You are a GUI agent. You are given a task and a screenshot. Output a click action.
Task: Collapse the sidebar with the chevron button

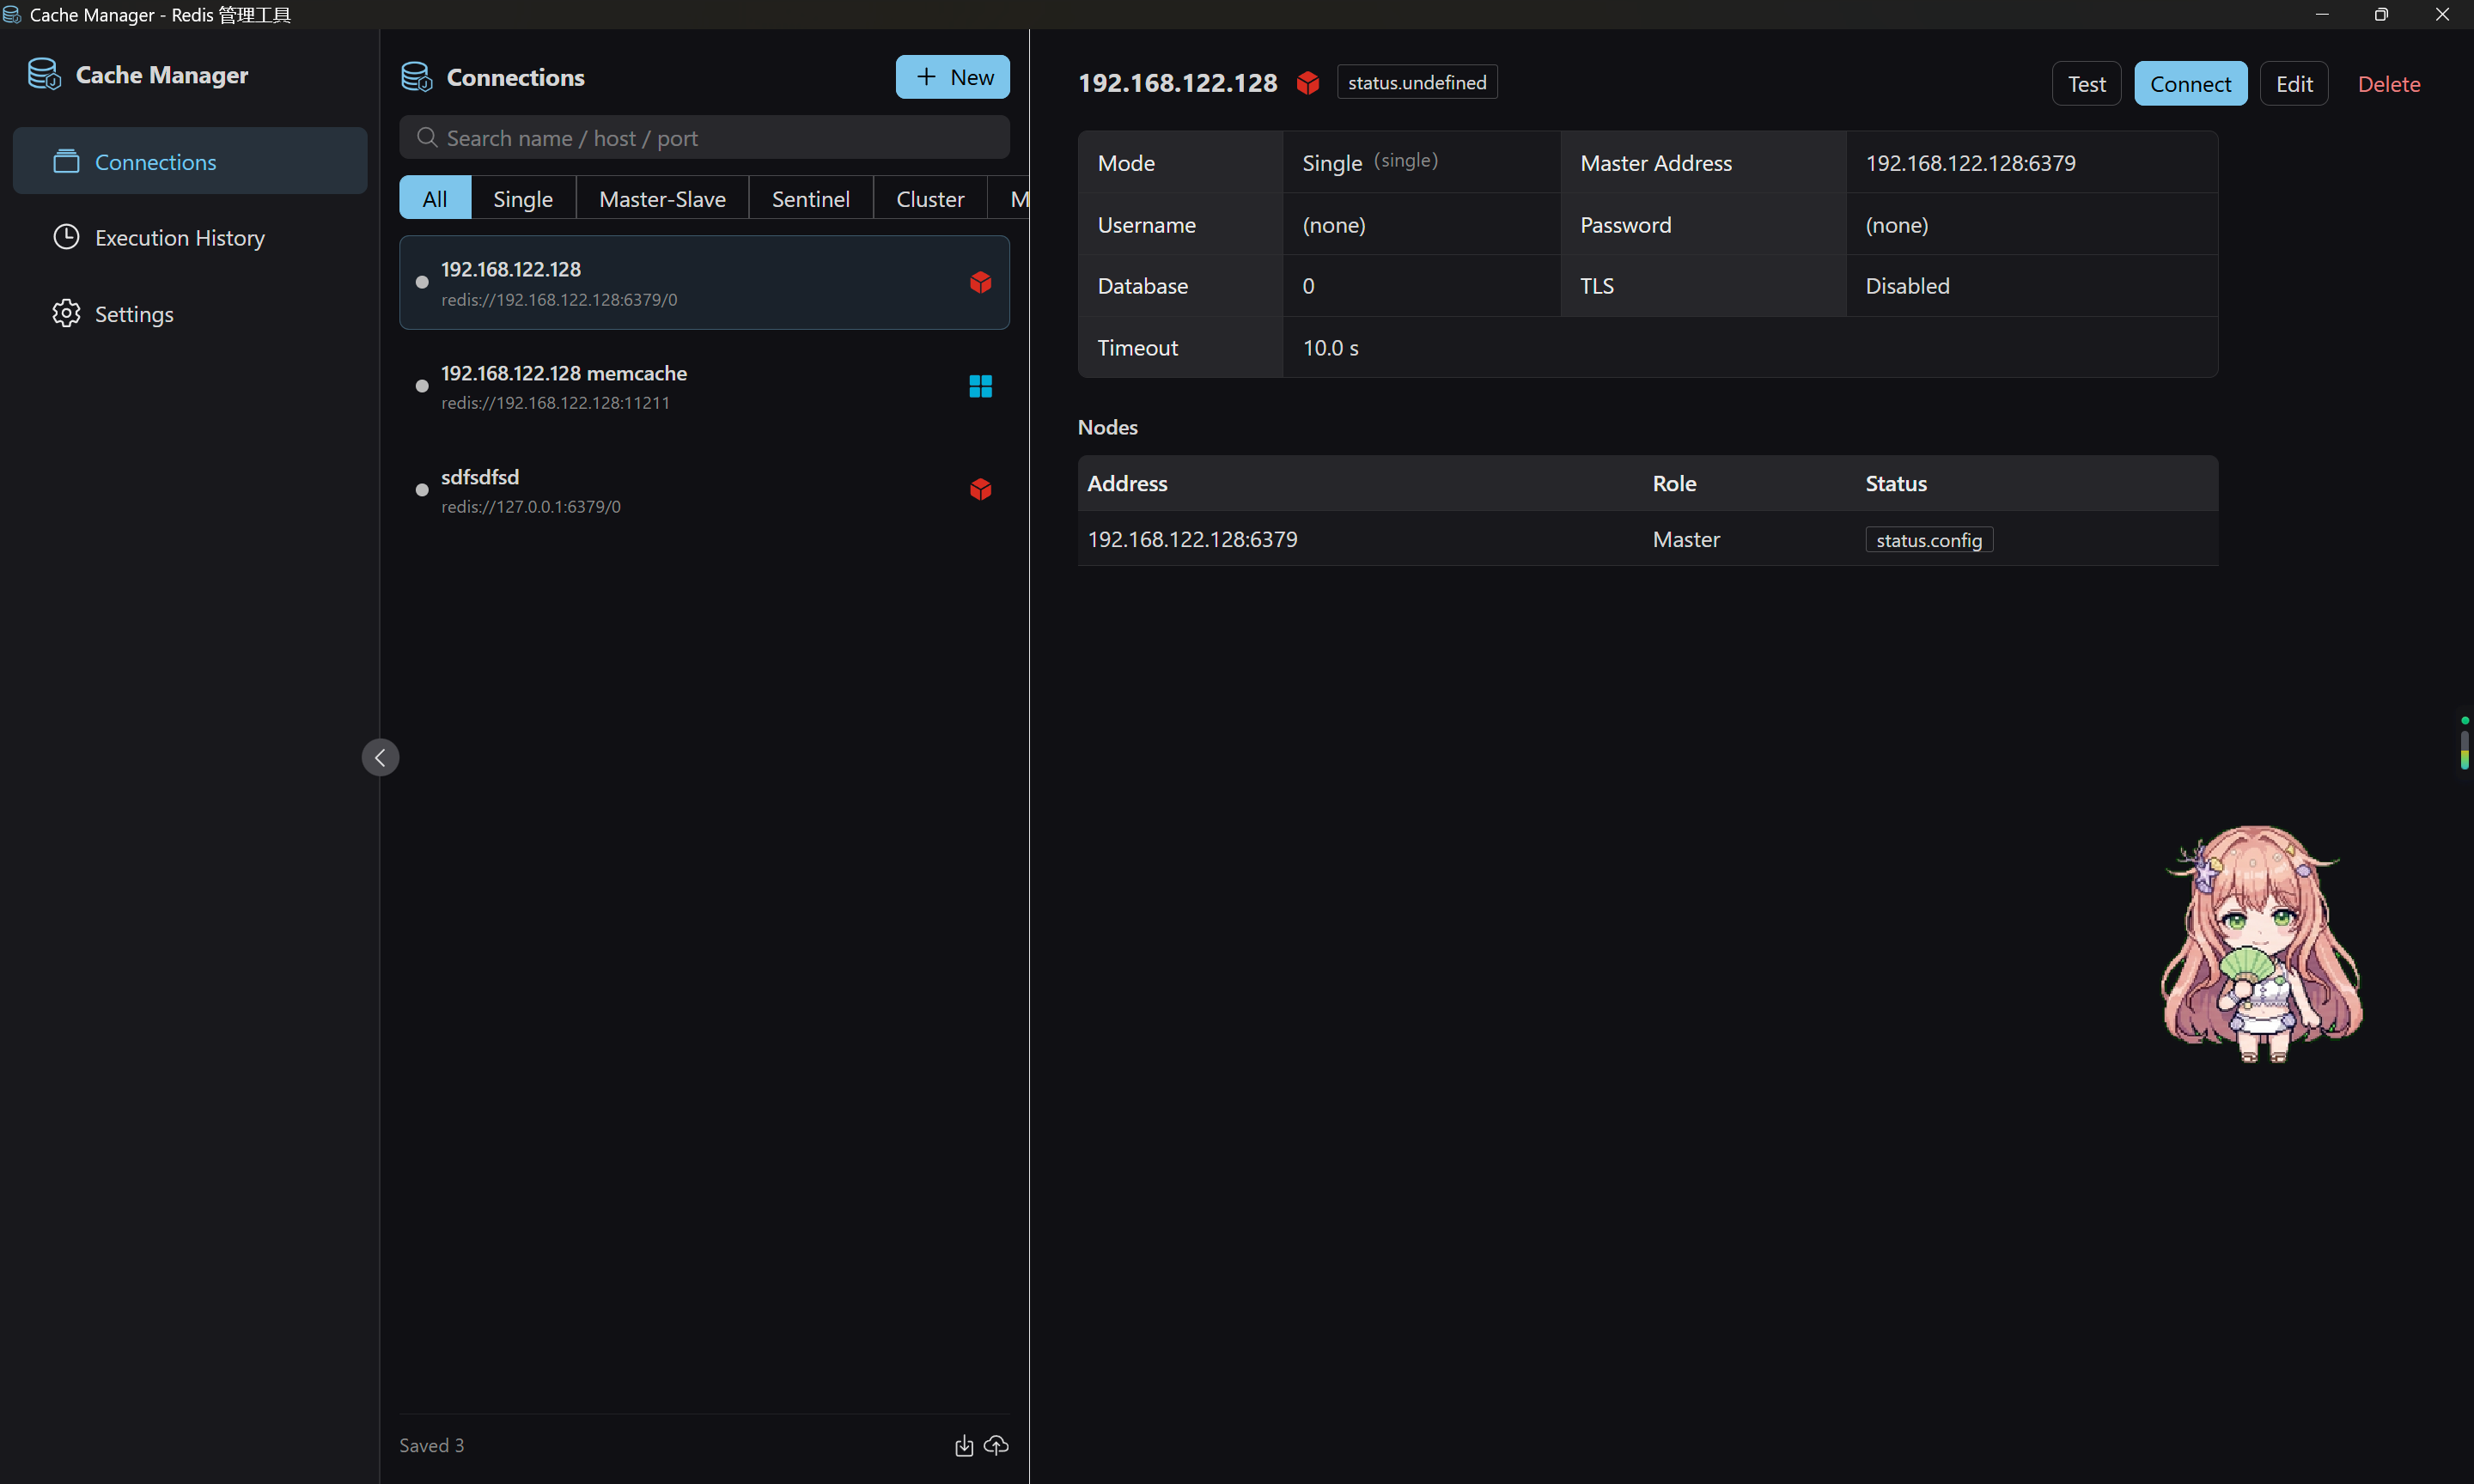pos(380,758)
